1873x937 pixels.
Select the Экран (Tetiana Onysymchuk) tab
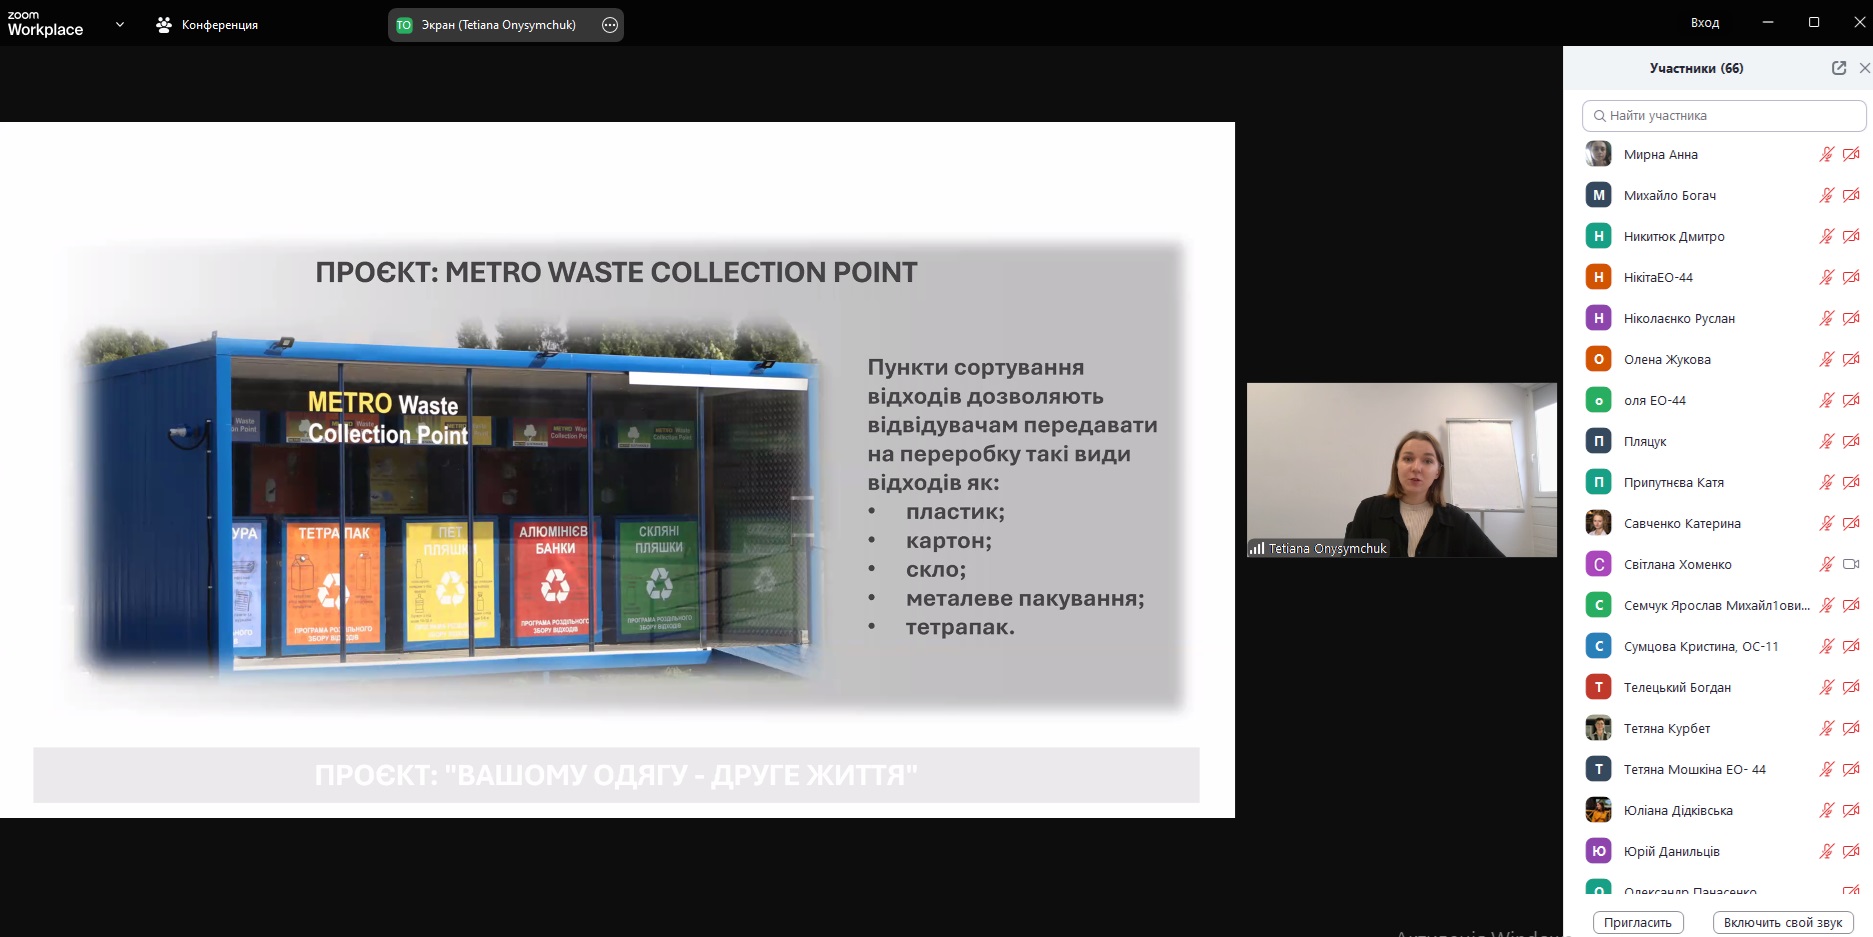point(497,25)
